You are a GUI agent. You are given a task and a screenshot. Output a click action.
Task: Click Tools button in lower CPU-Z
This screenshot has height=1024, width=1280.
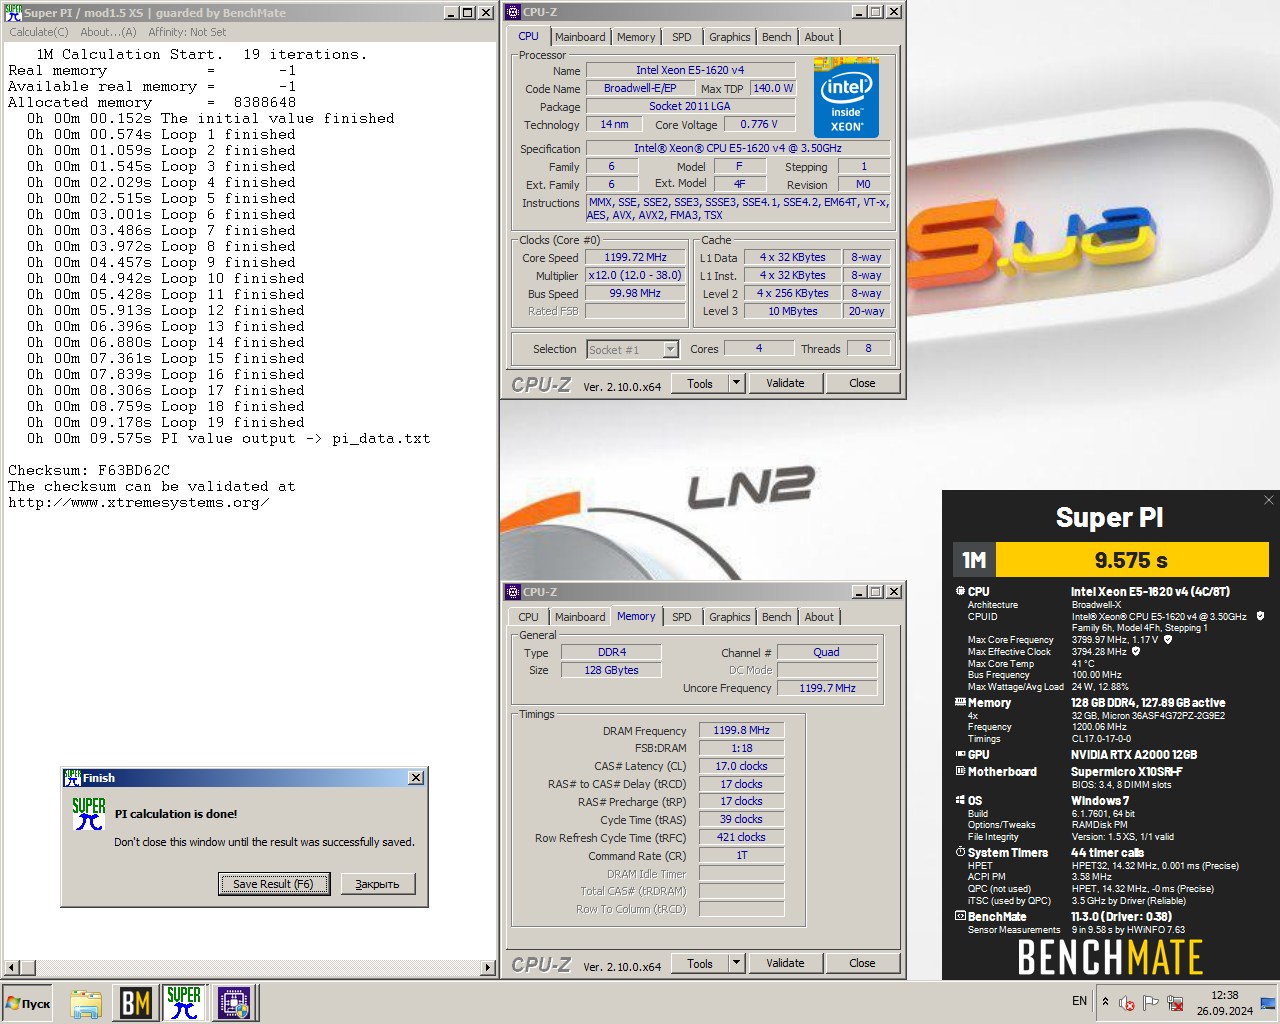pos(700,963)
